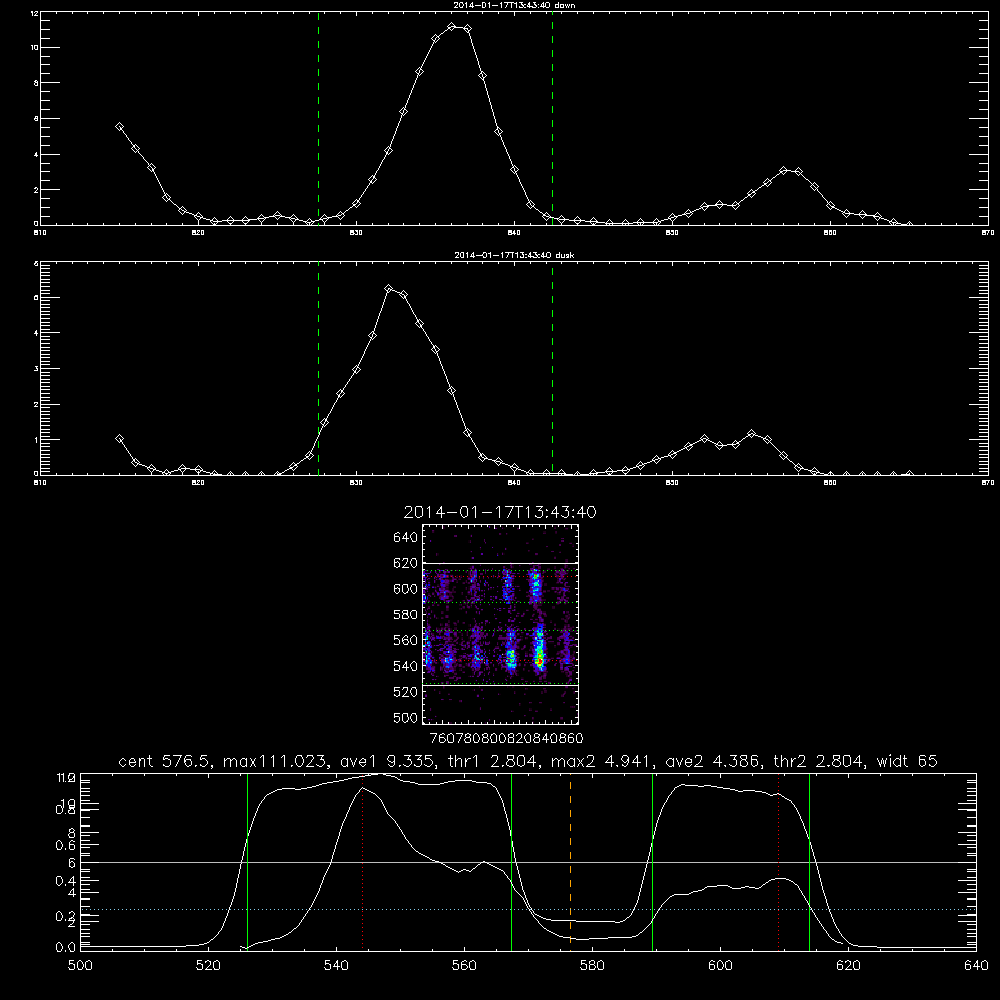
Task: Click the red dotted line near 609 in the bottom plot
Action: 778,861
